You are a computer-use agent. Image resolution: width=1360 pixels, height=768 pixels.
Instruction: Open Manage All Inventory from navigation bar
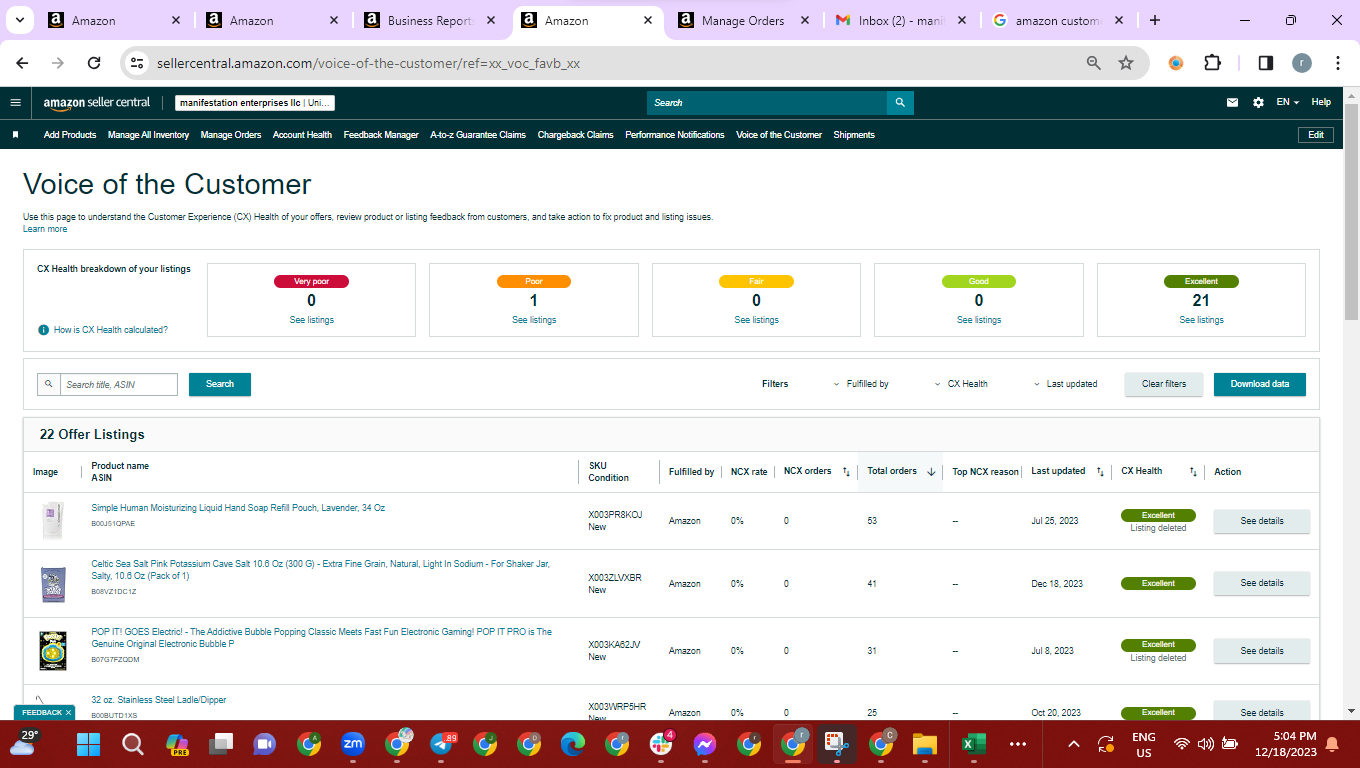[148, 135]
